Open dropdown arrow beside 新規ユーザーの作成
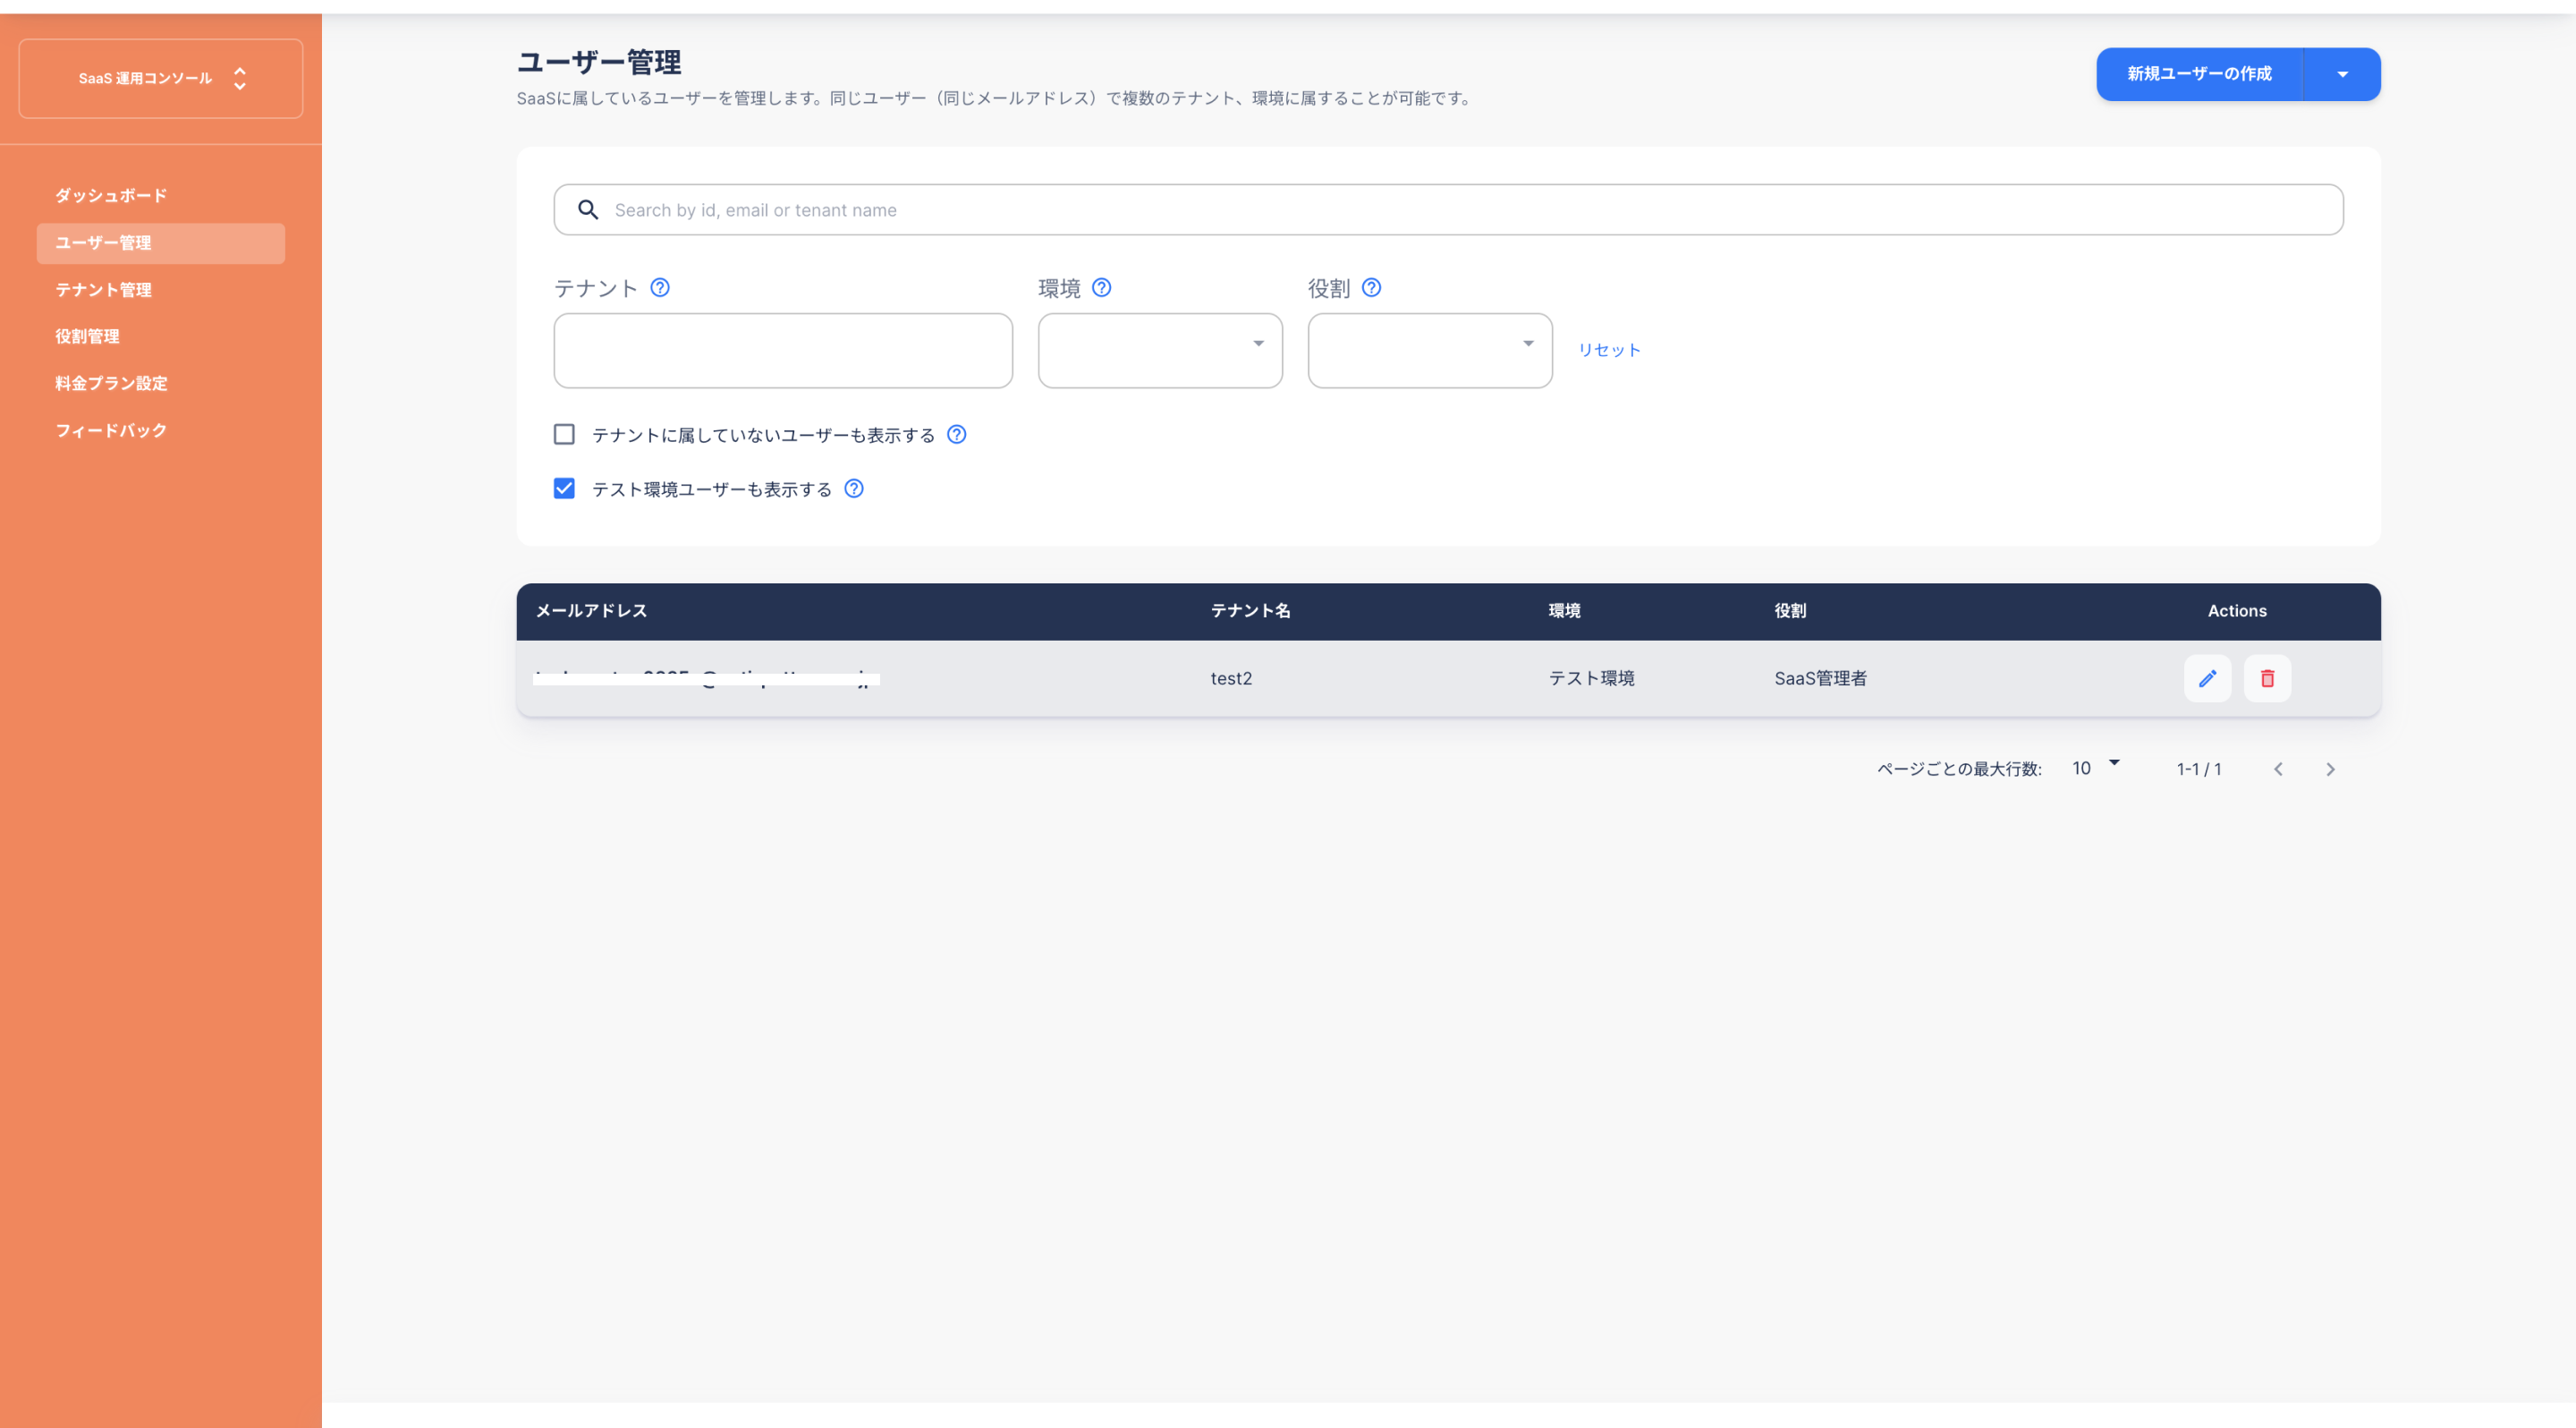This screenshot has width=2576, height=1428. click(x=2342, y=75)
